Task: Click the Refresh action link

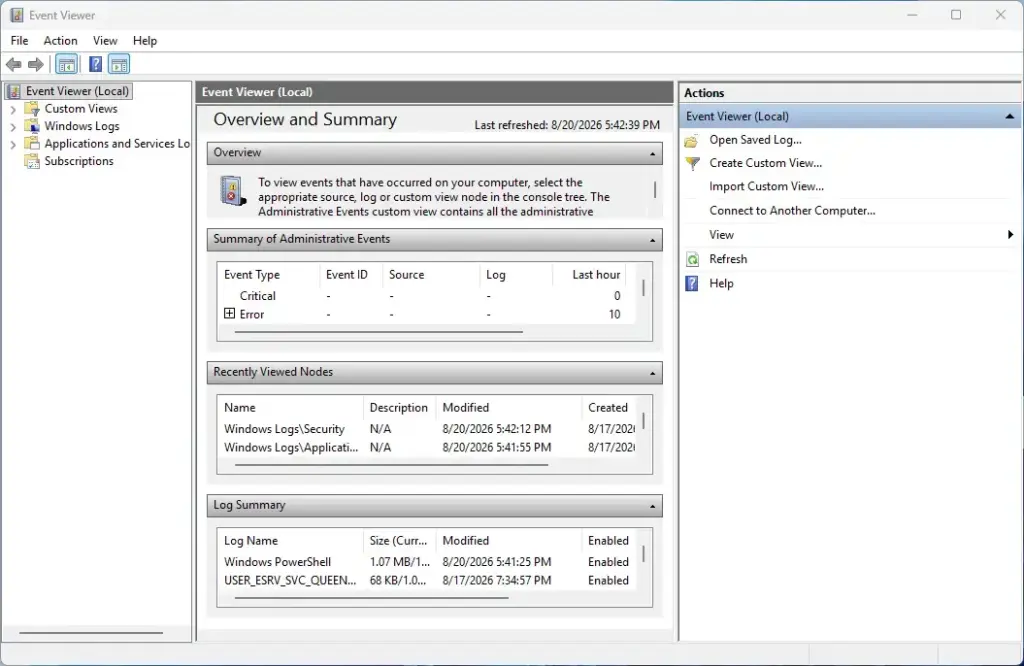Action: 728,259
